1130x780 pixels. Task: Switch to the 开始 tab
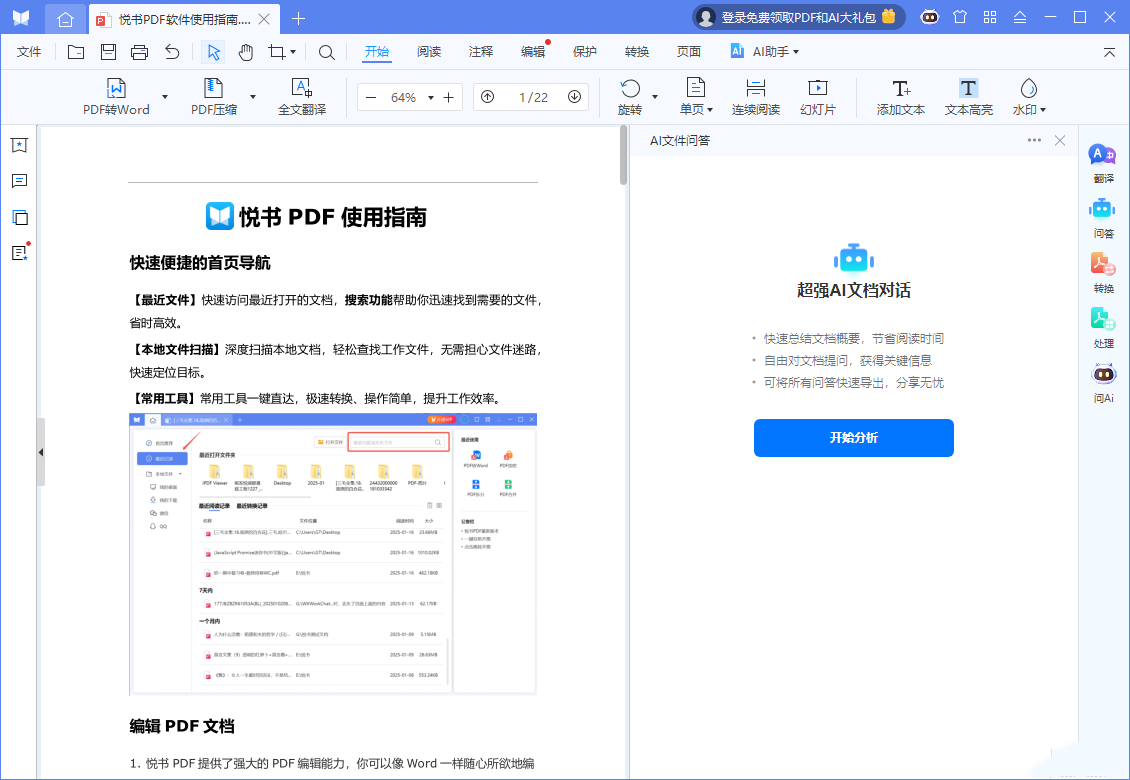(x=377, y=52)
